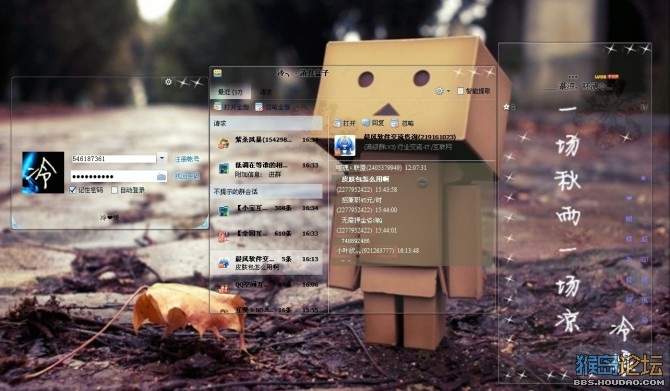The image size is (670, 391).
Task: Click 回复 reply button in preview pane
Action: pos(373,123)
